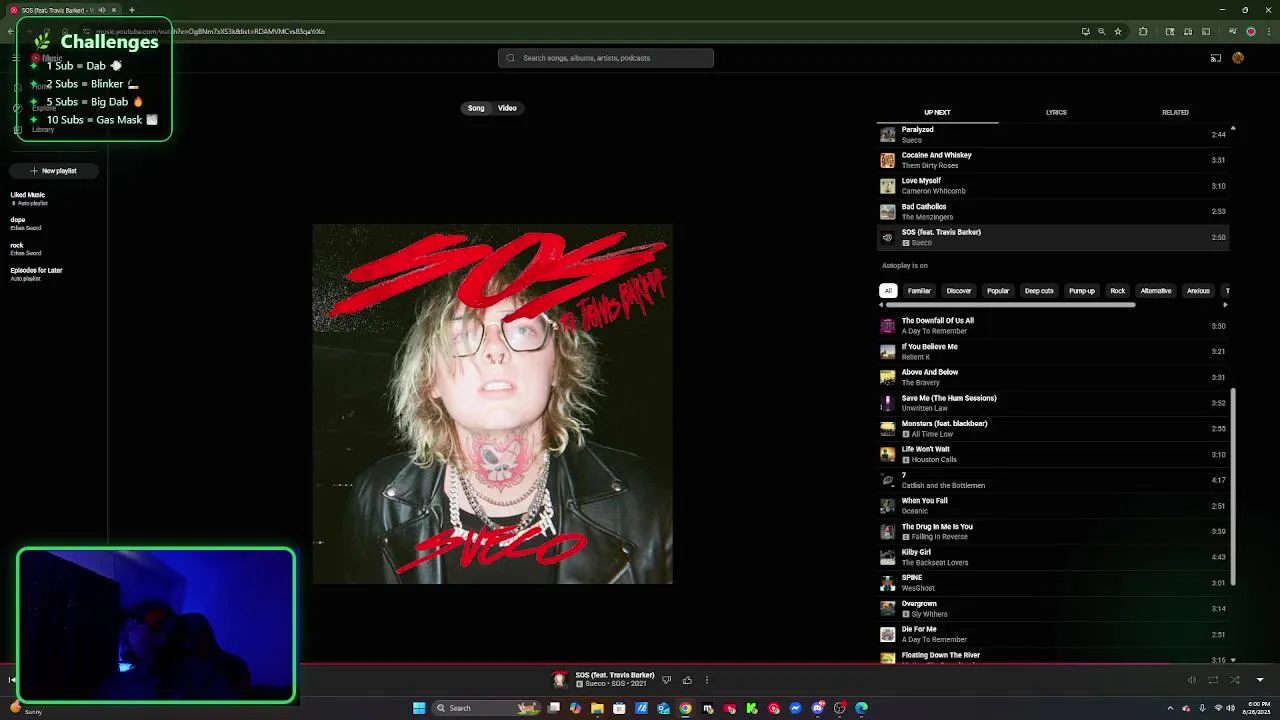Open the LYRICS tab
The height and width of the screenshot is (720, 1280).
(x=1056, y=113)
